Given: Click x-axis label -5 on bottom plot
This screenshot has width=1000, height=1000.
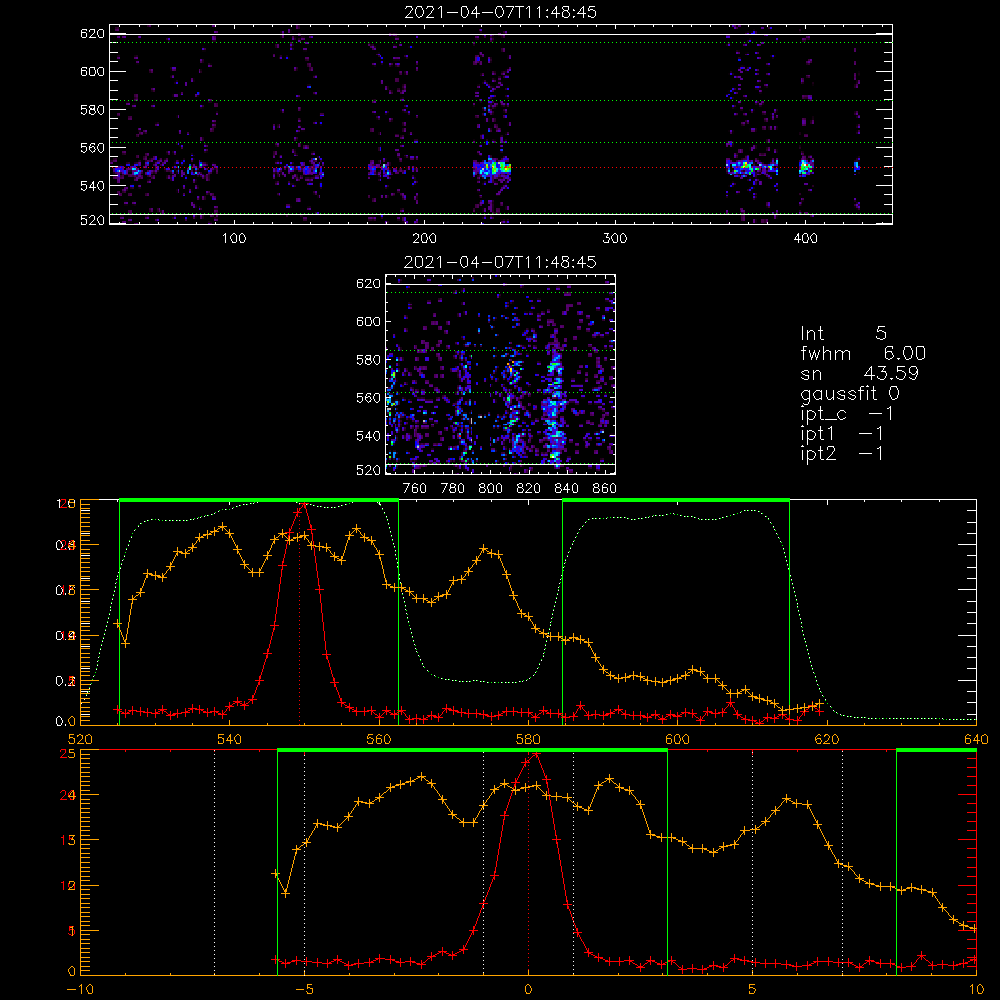Looking at the screenshot, I should point(304,990).
